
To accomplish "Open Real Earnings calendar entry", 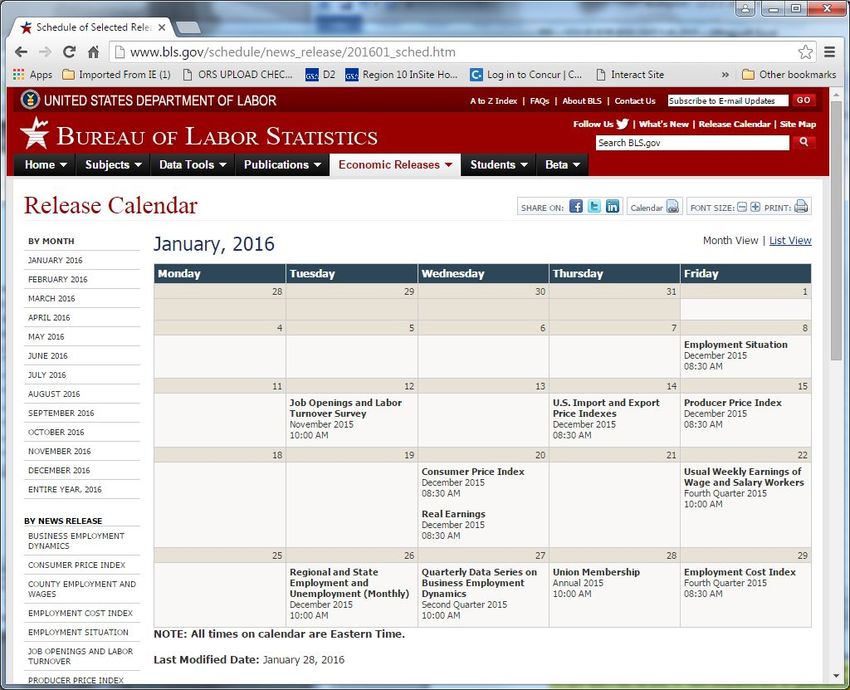I will (453, 514).
